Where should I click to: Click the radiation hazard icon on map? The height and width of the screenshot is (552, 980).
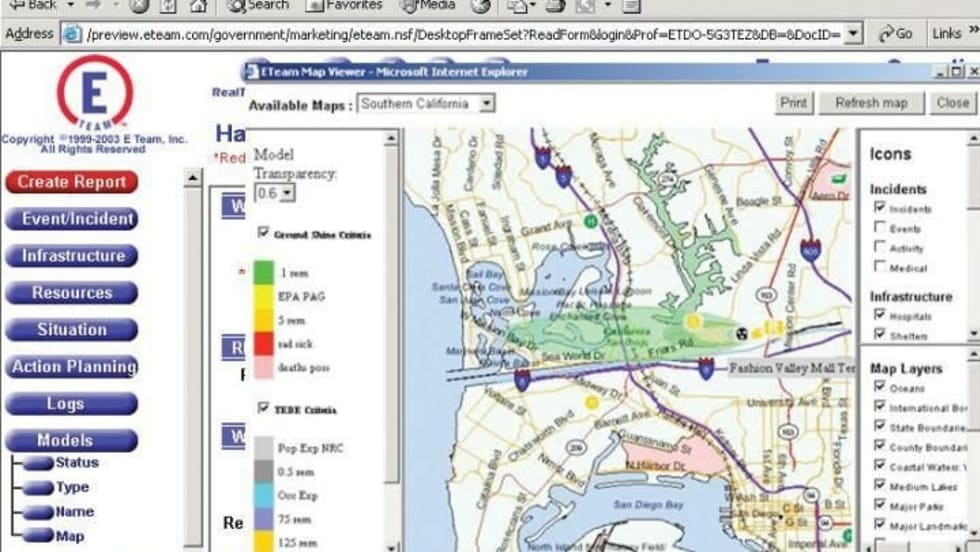pyautogui.click(x=742, y=333)
